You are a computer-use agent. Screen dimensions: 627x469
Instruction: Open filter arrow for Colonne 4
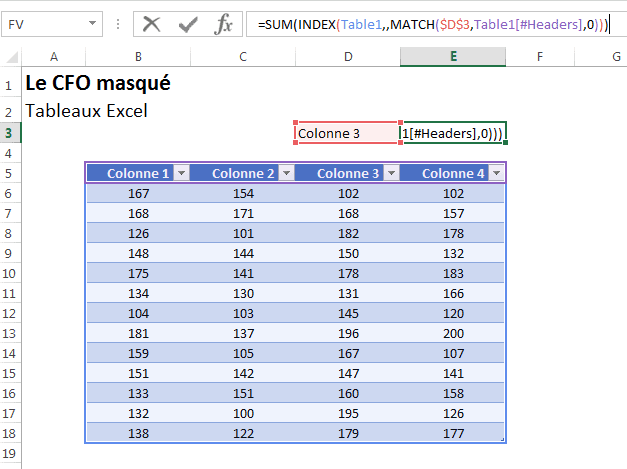496,174
